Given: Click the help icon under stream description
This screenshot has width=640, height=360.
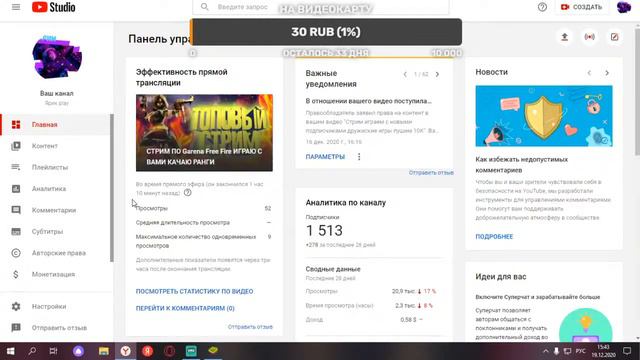Looking at the screenshot, I should tap(187, 193).
